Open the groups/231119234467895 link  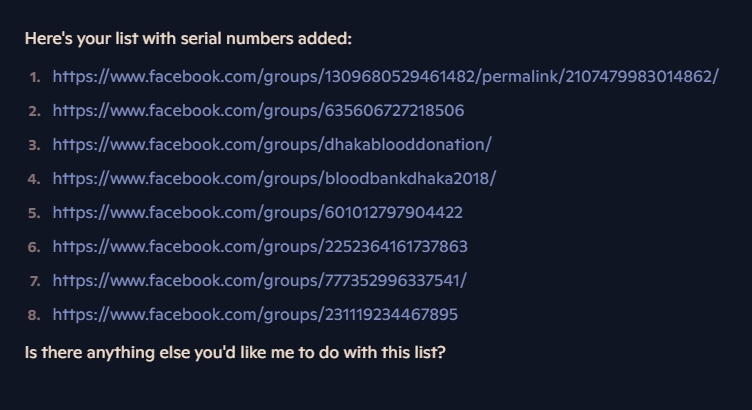pyautogui.click(x=255, y=315)
